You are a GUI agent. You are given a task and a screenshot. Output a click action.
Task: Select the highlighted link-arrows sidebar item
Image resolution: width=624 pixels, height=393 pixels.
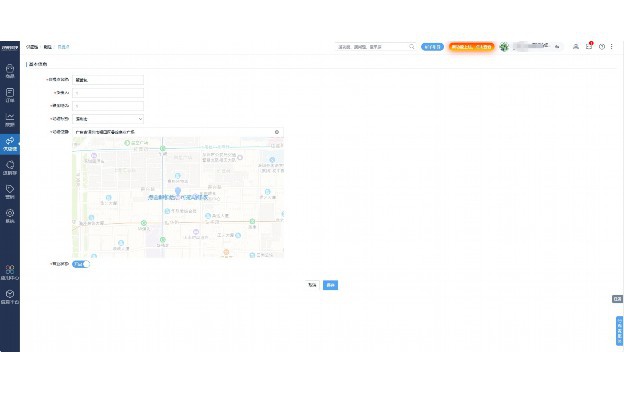tap(10, 144)
